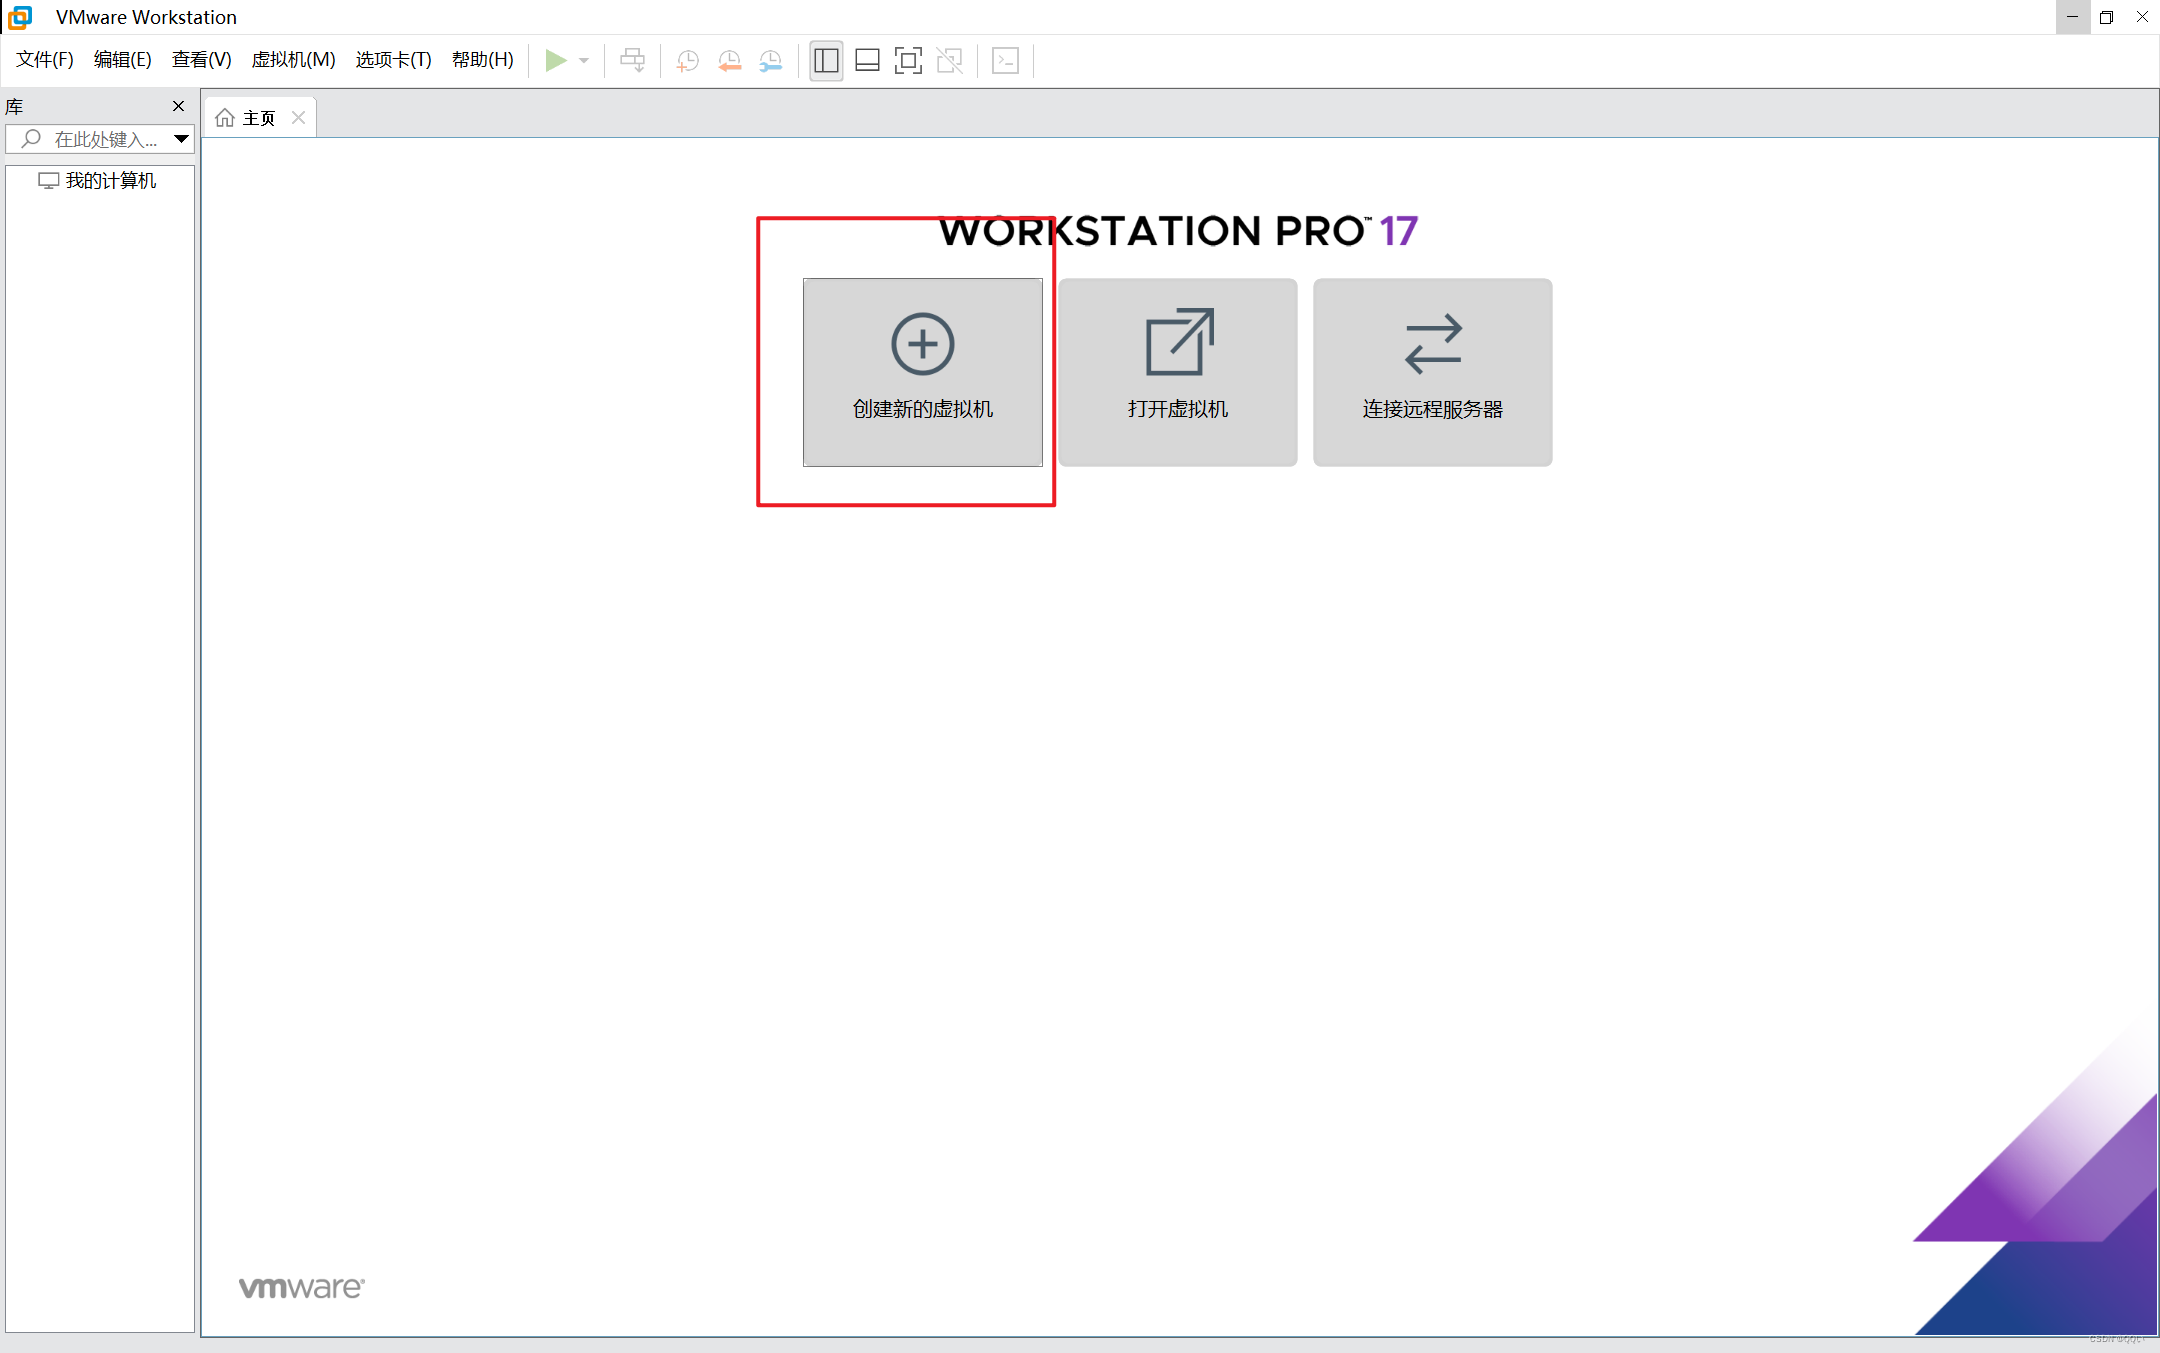Open the 查看(V) menu
Viewport: 2160px width, 1353px height.
[201, 60]
